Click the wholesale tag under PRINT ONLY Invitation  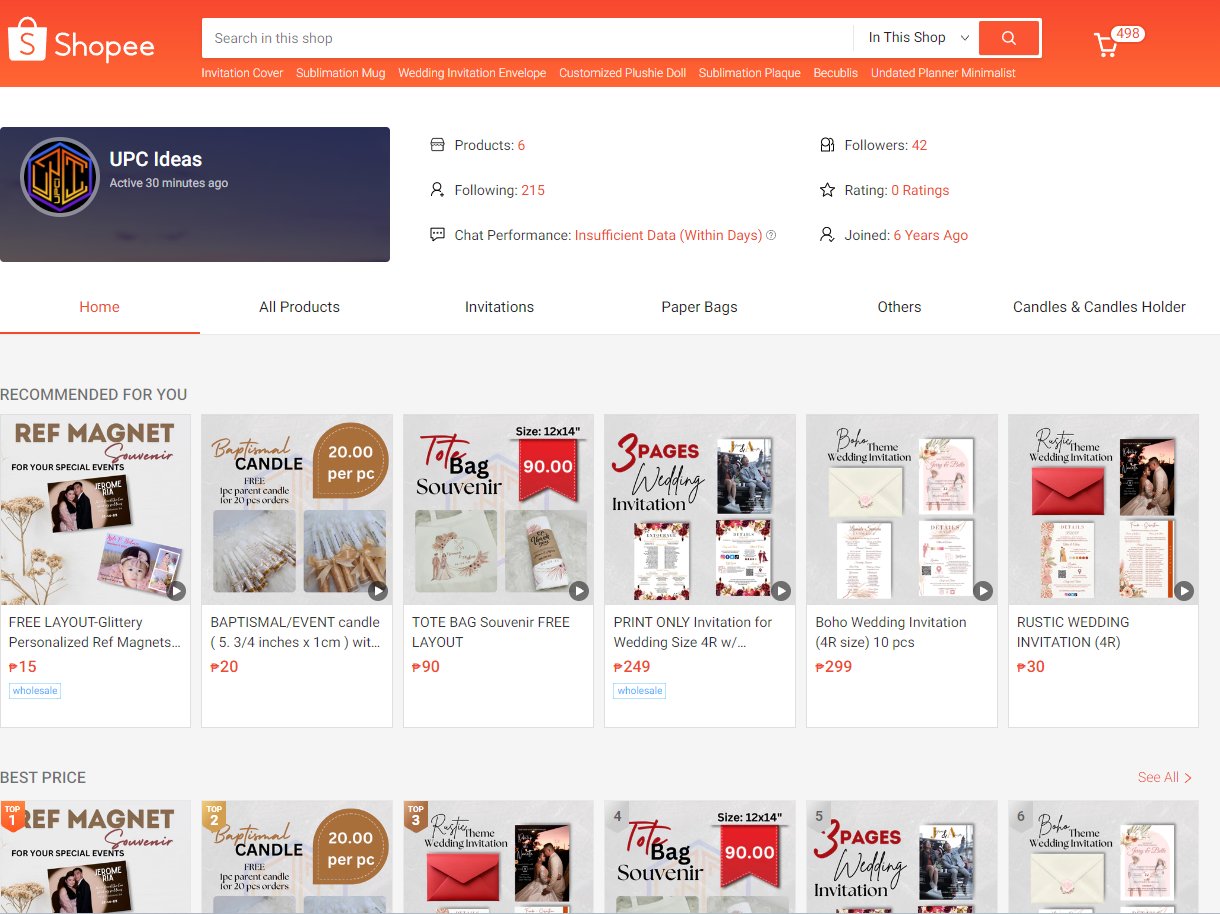pyautogui.click(x=640, y=691)
